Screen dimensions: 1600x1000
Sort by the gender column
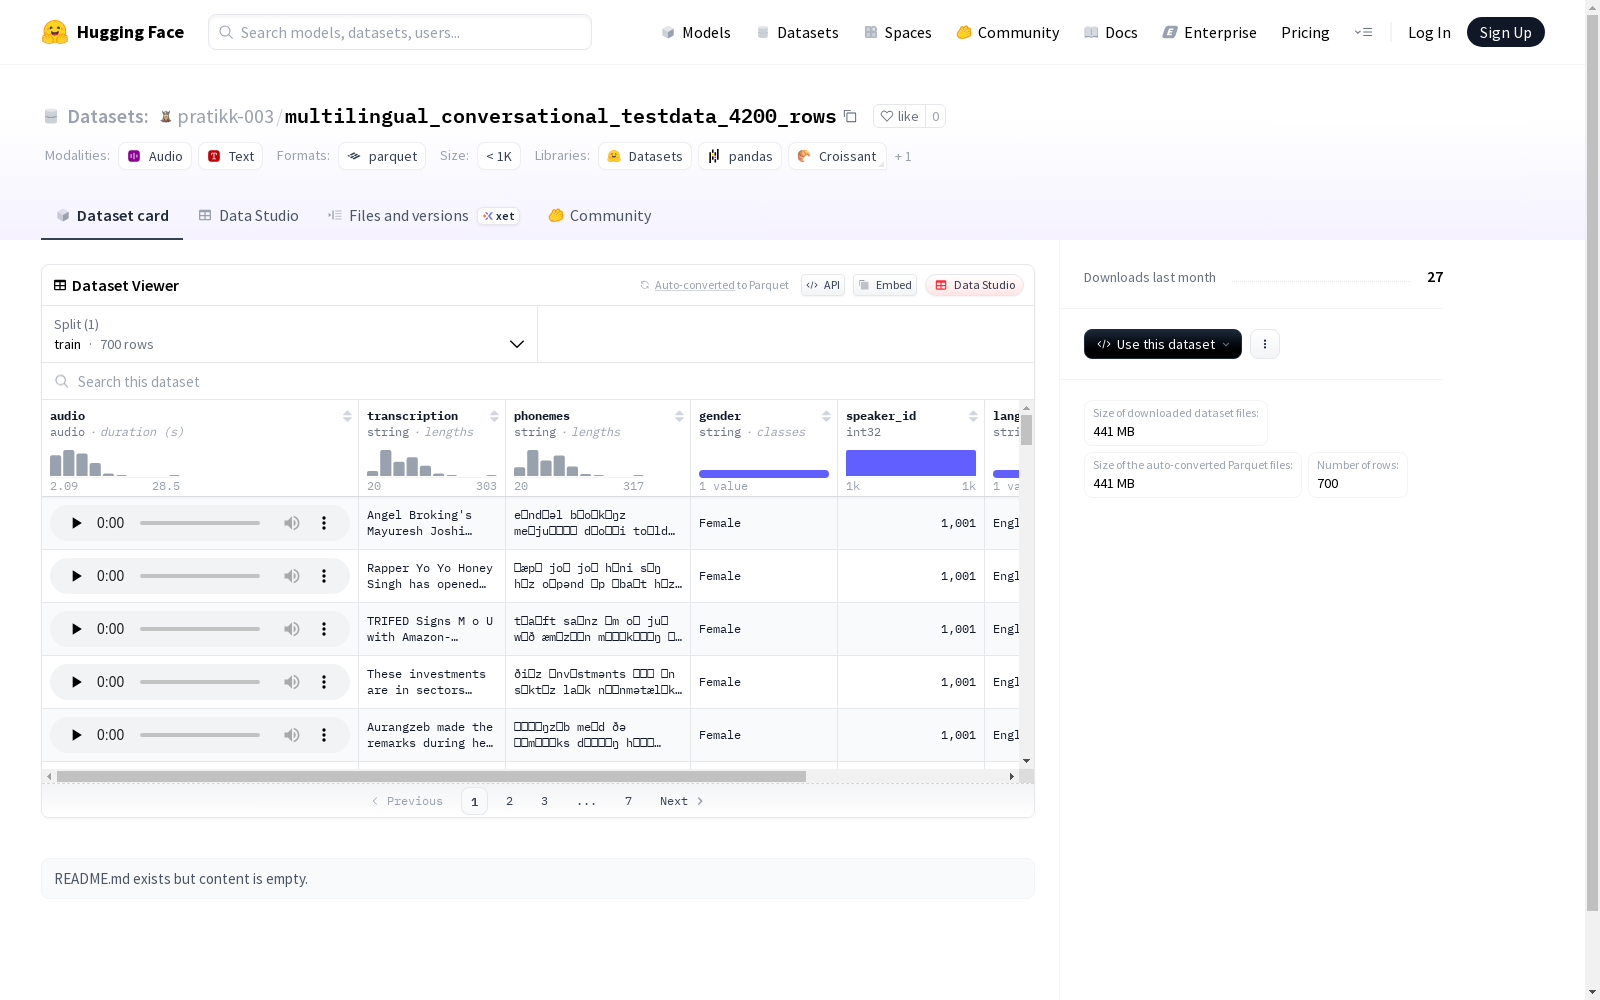click(826, 416)
